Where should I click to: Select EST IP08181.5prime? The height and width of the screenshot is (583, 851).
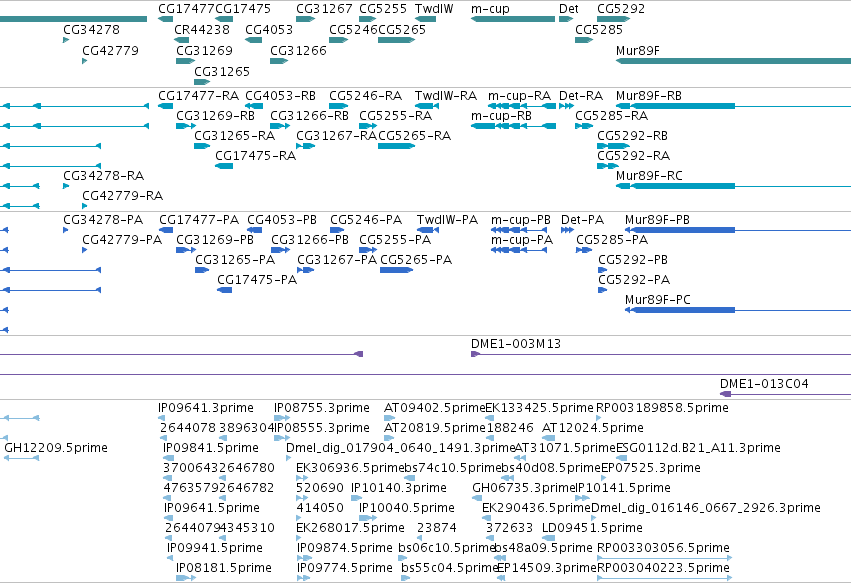click(x=224, y=568)
